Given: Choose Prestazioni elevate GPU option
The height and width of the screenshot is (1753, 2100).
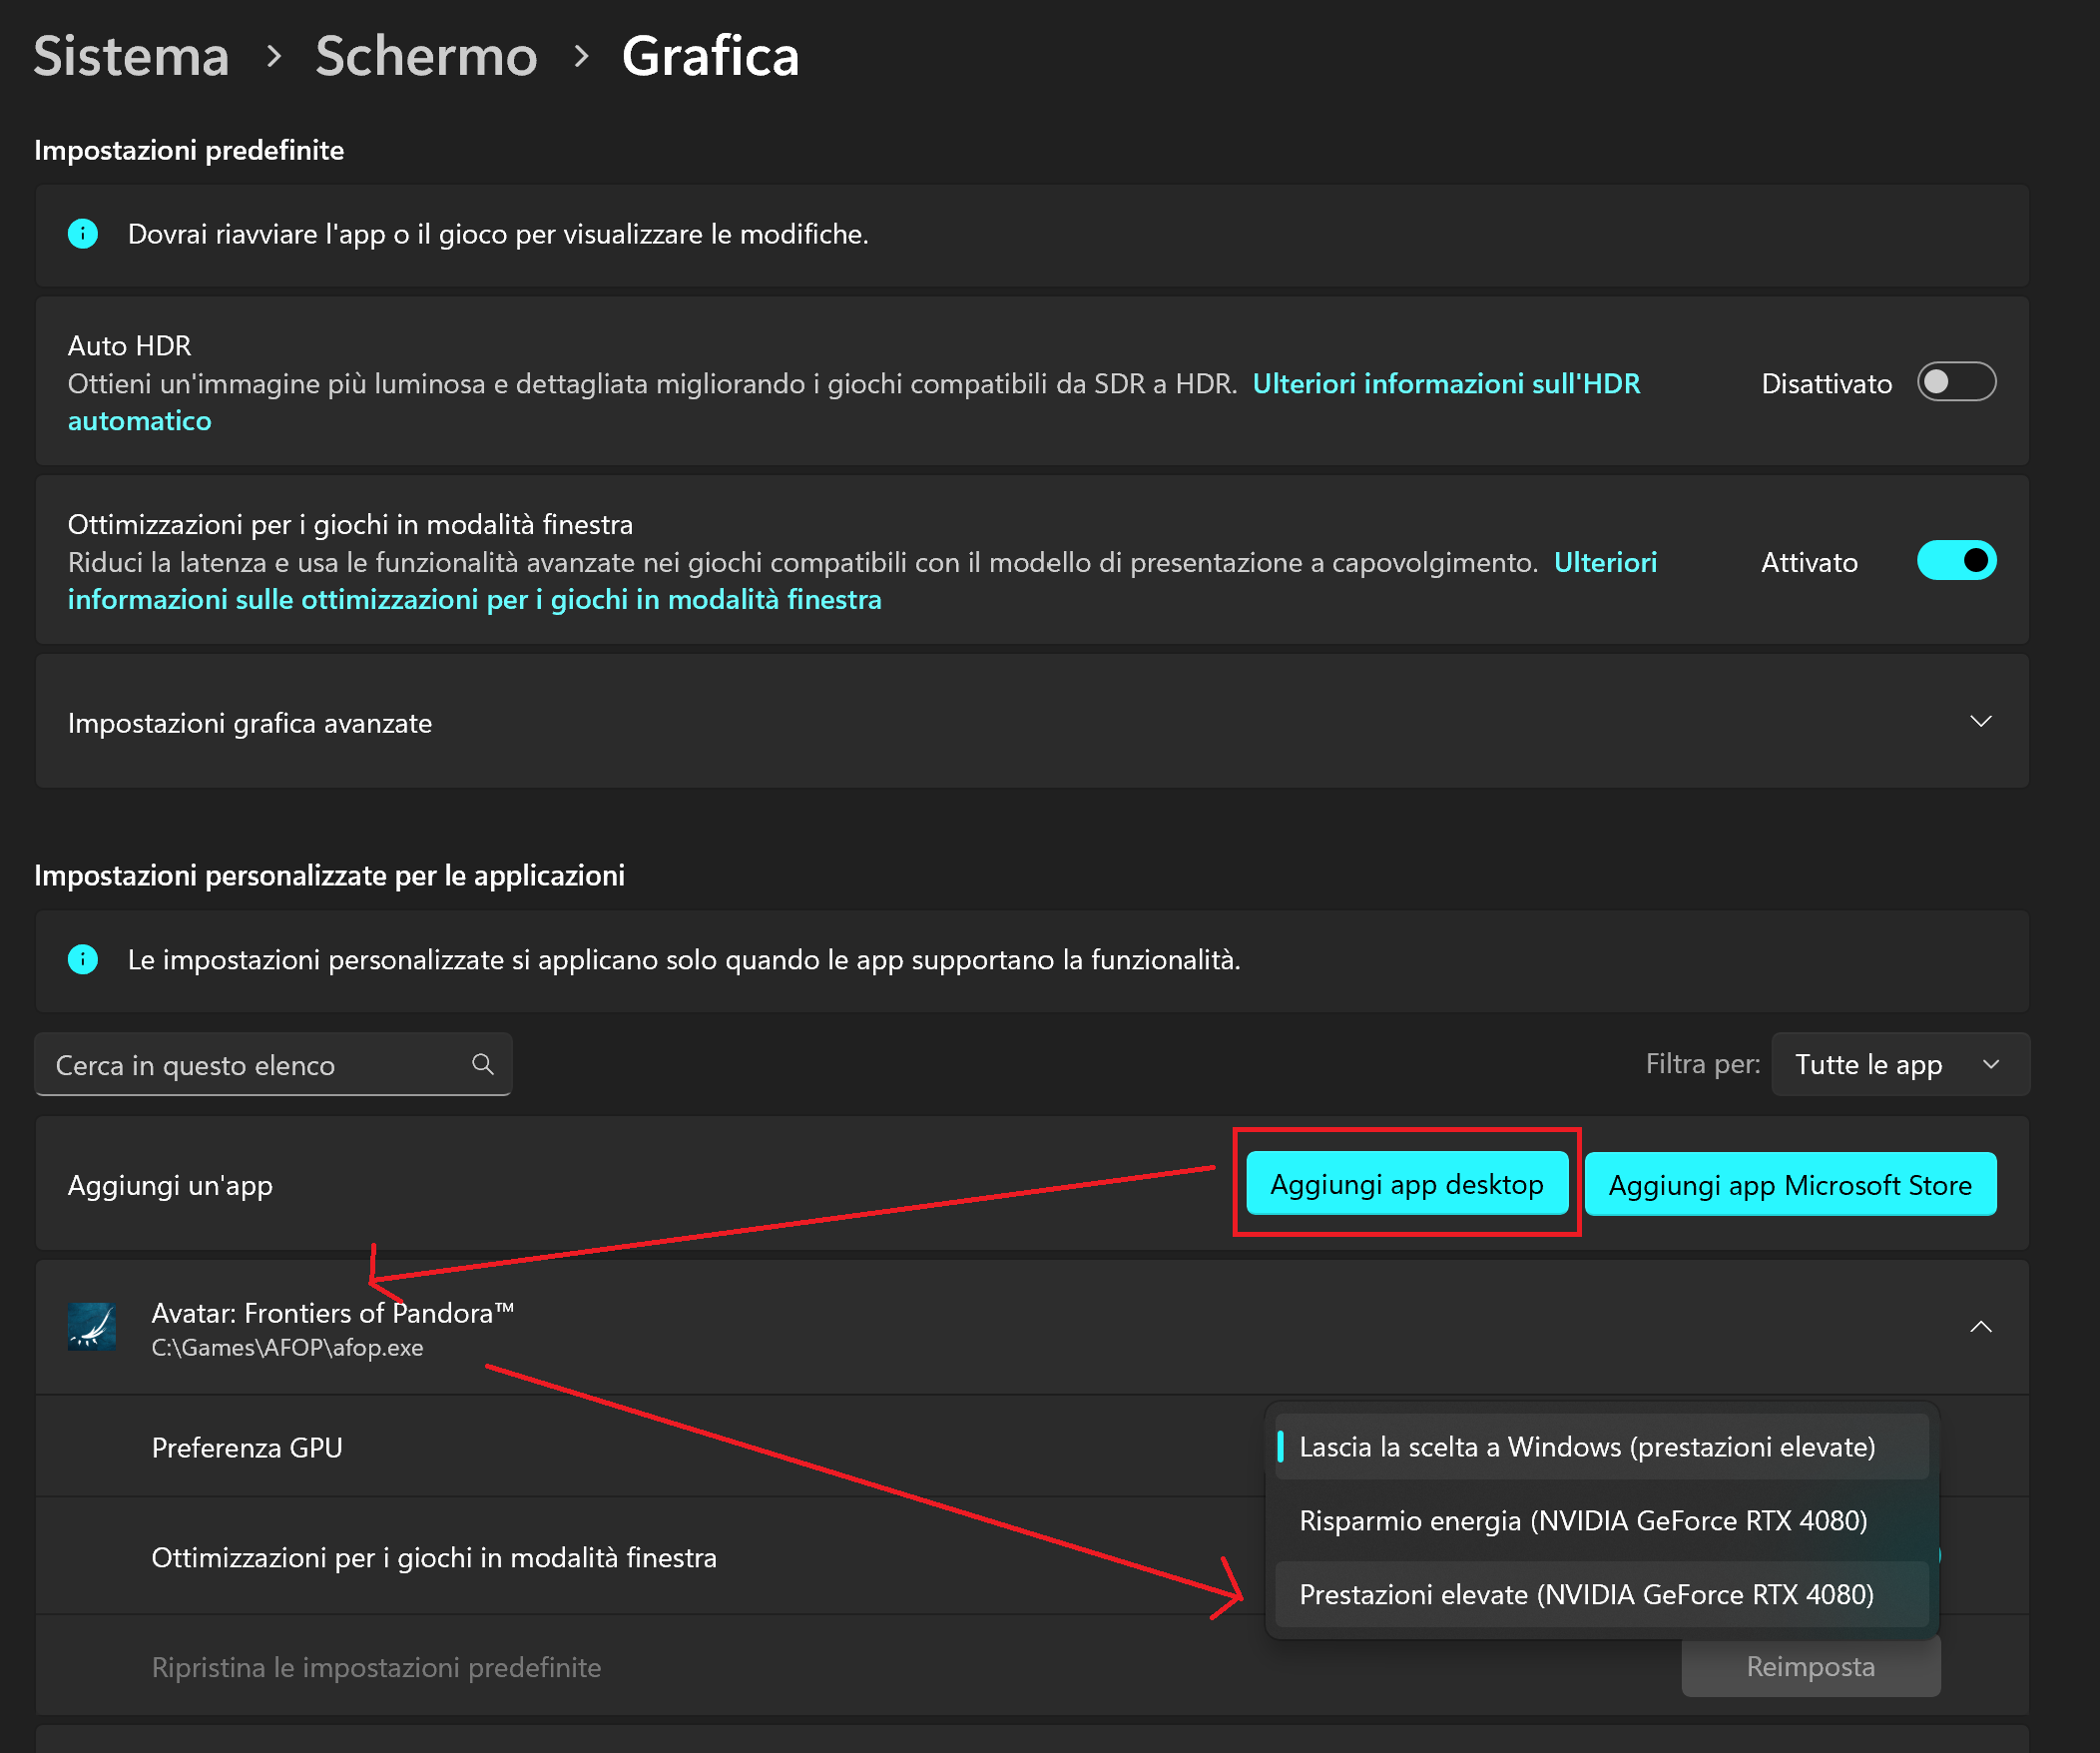Looking at the screenshot, I should click(x=1602, y=1595).
